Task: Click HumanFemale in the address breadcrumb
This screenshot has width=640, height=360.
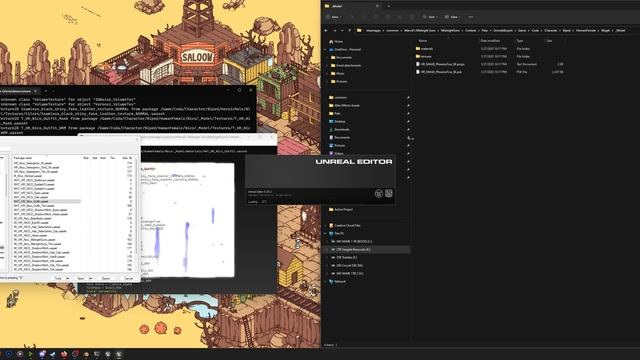Action: 586,31
